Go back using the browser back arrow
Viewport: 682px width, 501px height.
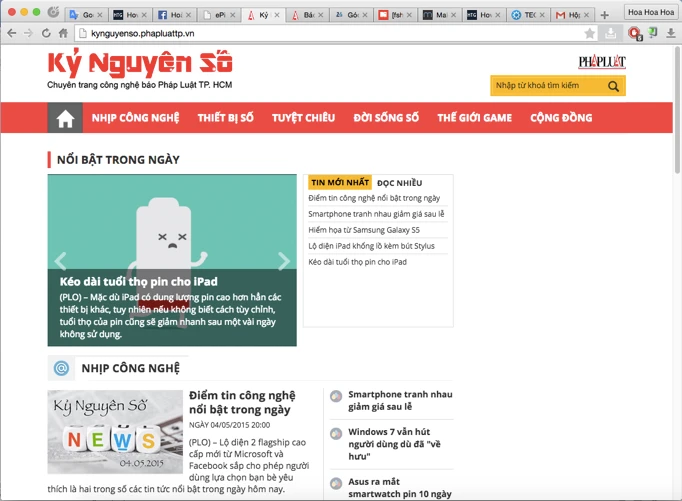click(11, 33)
